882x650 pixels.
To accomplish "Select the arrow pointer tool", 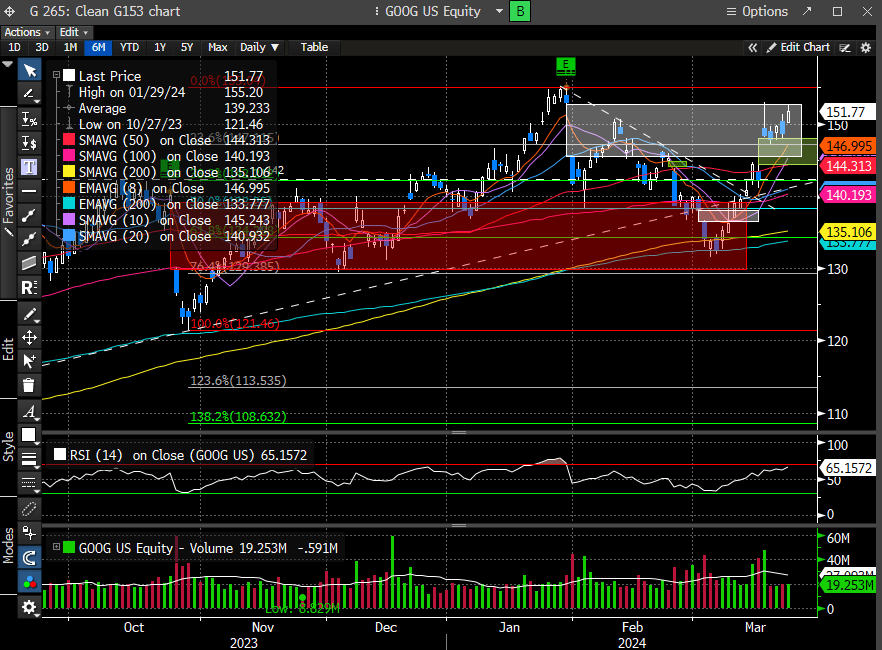I will [29, 70].
